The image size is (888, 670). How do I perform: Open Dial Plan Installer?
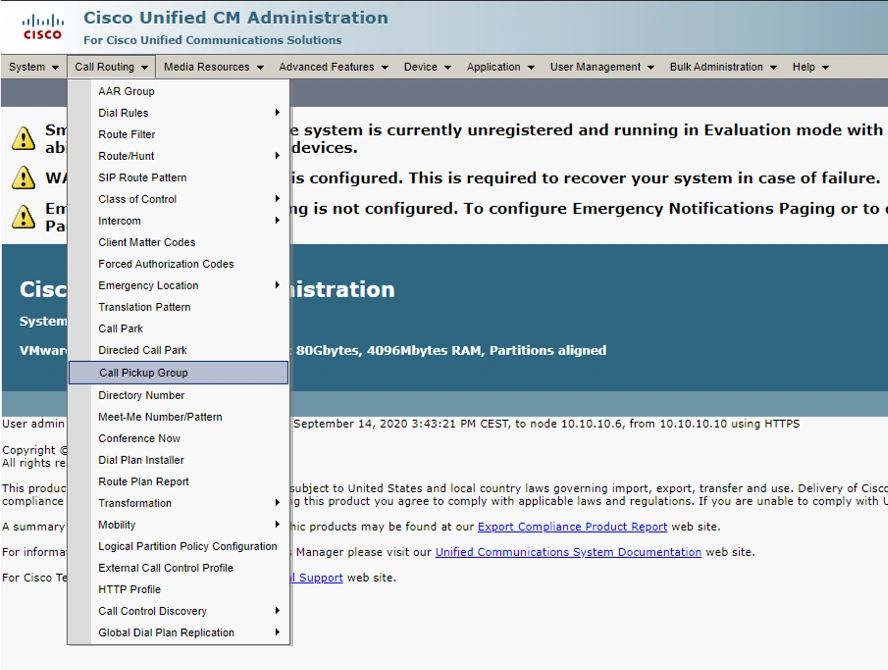[178, 460]
